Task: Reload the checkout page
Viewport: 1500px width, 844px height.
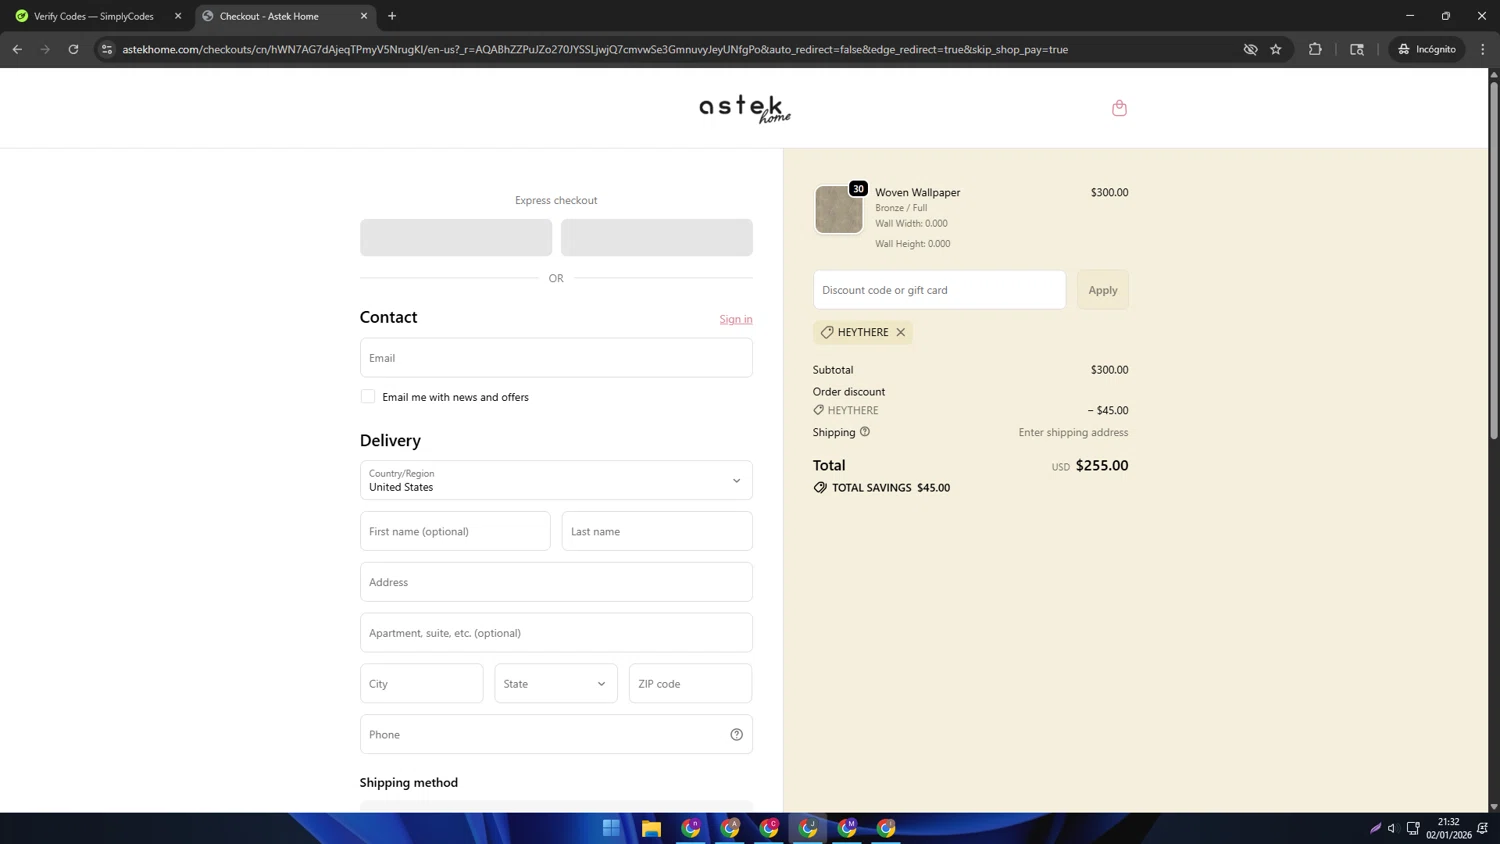Action: [73, 49]
